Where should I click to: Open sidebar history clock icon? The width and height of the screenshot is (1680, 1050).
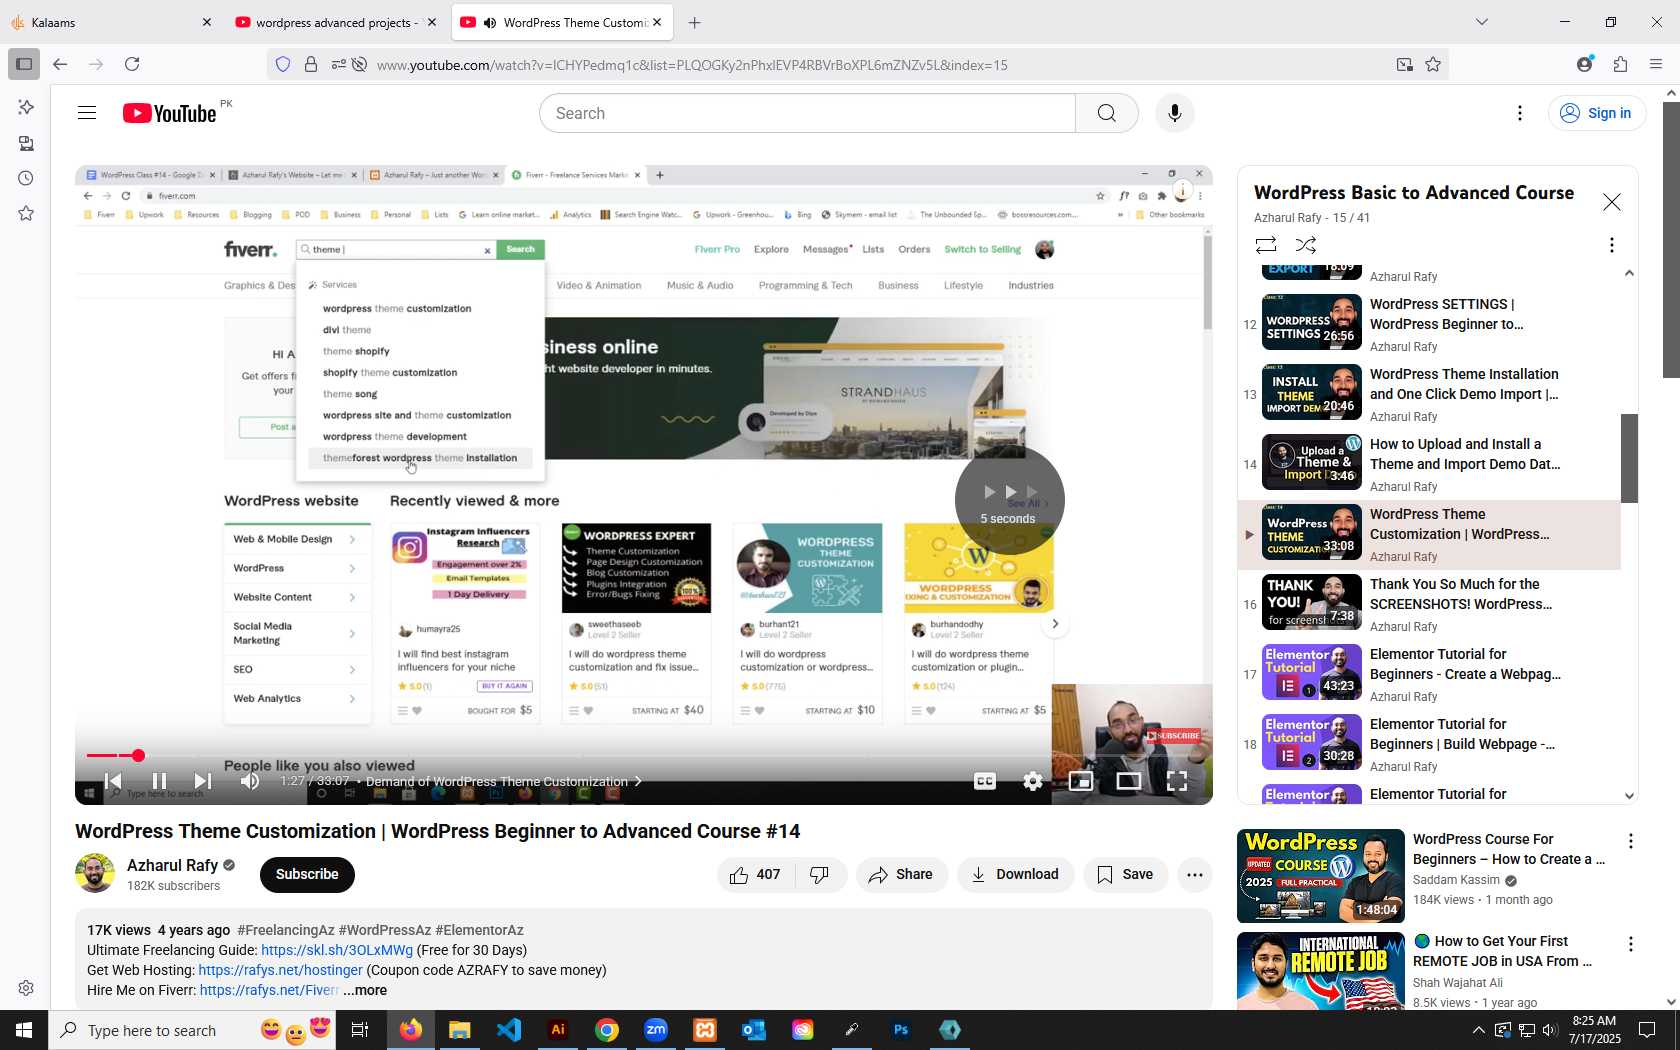click(x=26, y=178)
